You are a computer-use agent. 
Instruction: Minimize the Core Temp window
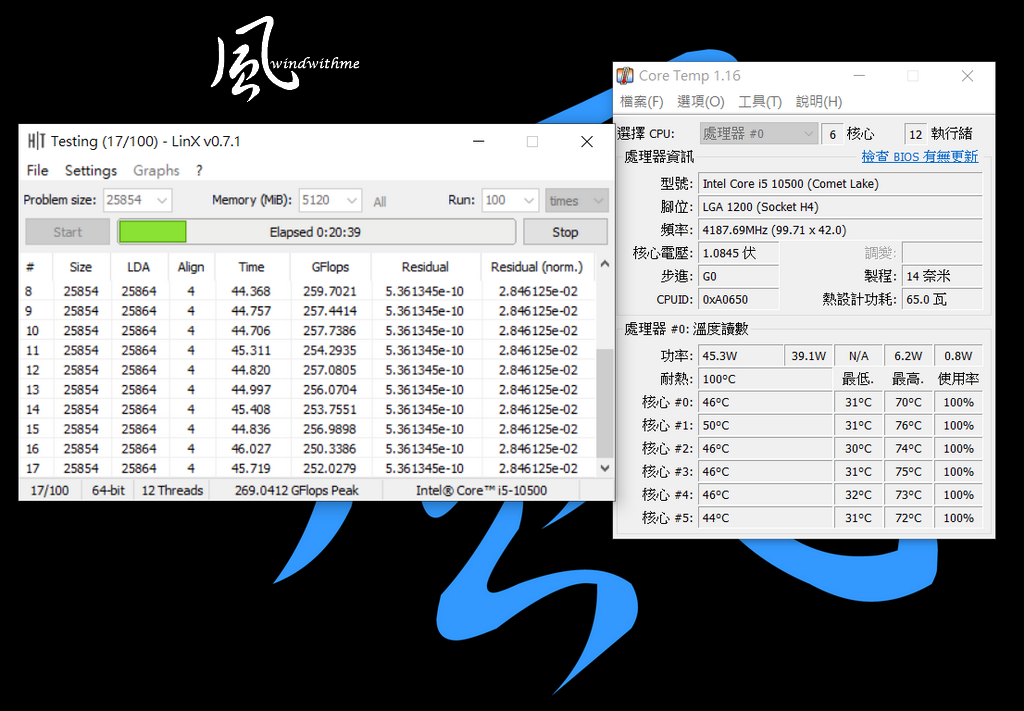coord(859,76)
